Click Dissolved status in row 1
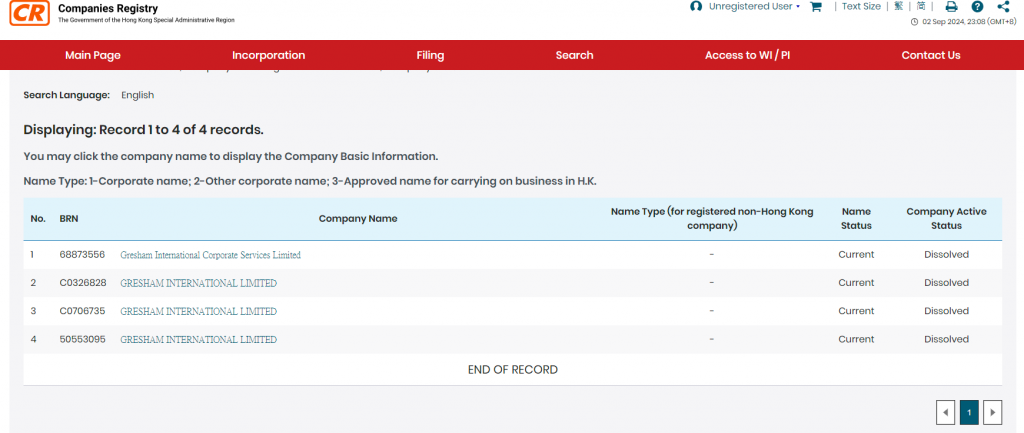 [946, 255]
